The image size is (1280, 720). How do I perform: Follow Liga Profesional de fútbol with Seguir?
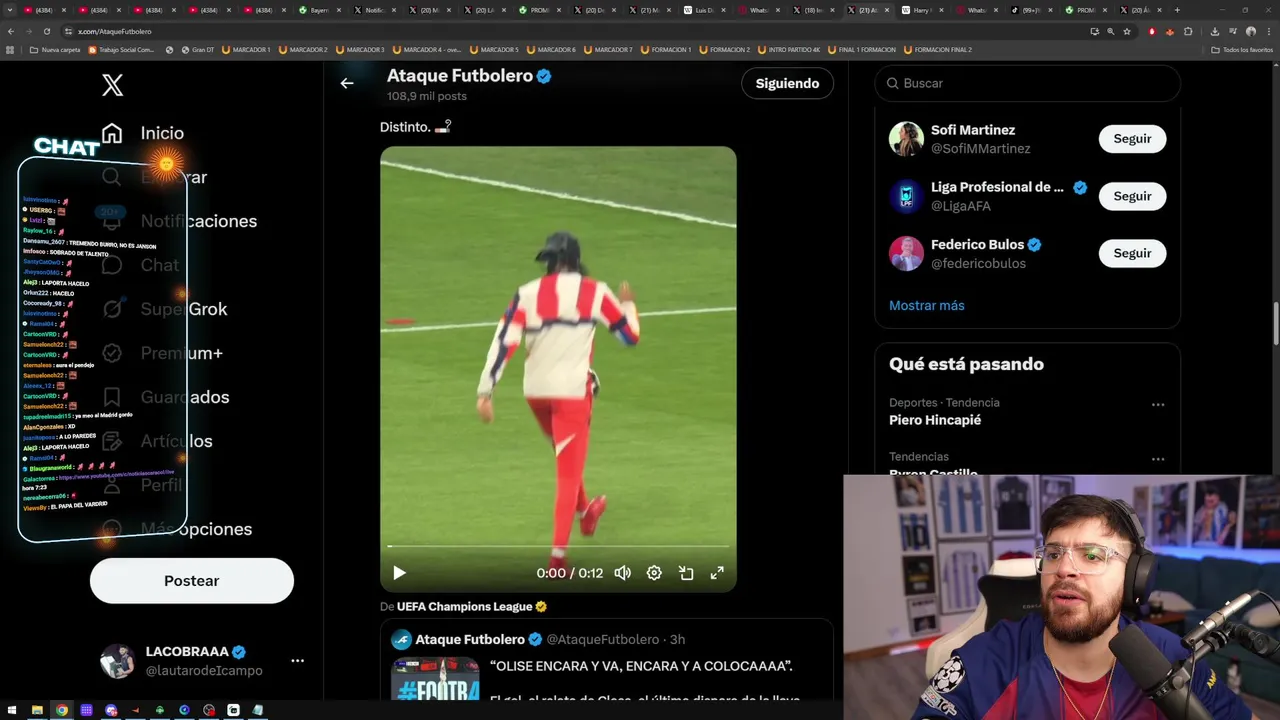(x=1132, y=196)
